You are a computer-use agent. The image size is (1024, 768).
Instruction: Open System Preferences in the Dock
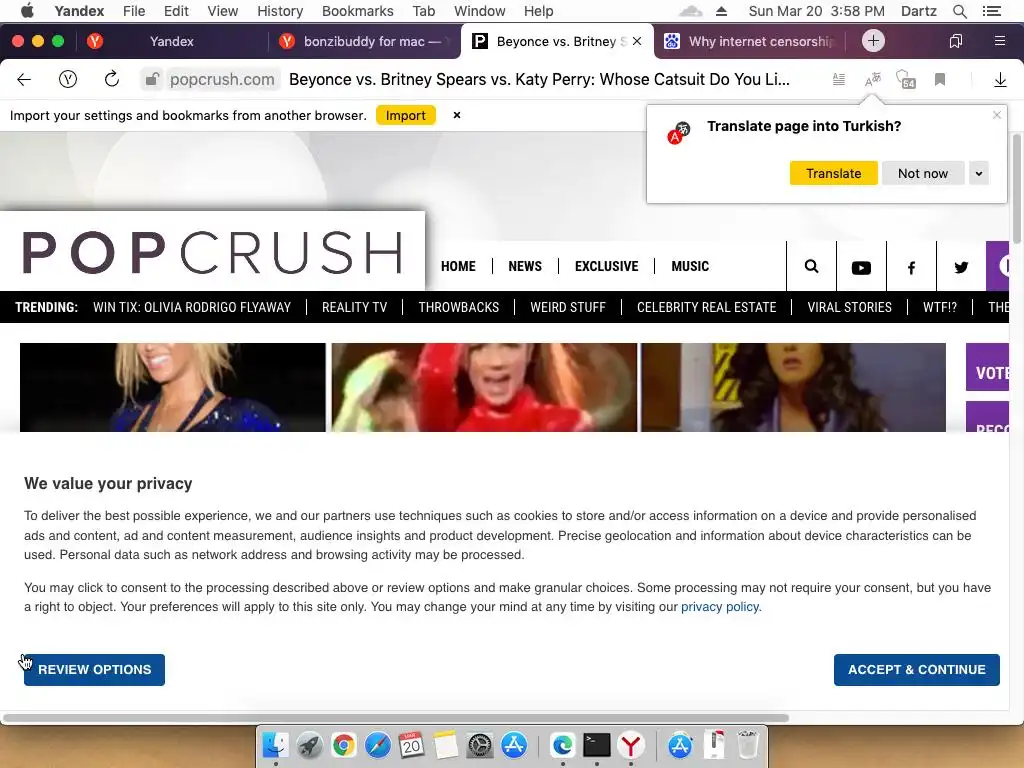click(x=480, y=744)
